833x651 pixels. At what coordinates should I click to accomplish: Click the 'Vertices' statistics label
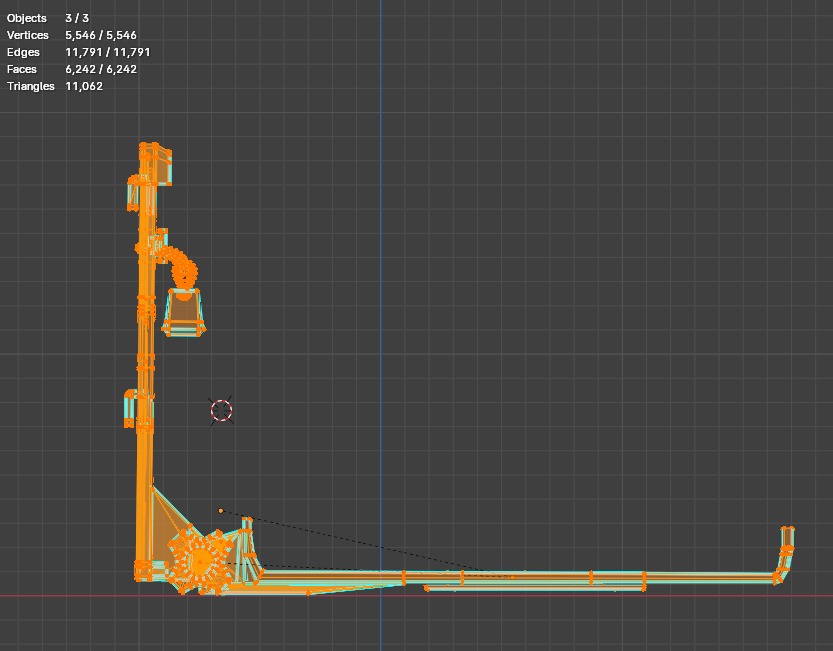coord(28,35)
